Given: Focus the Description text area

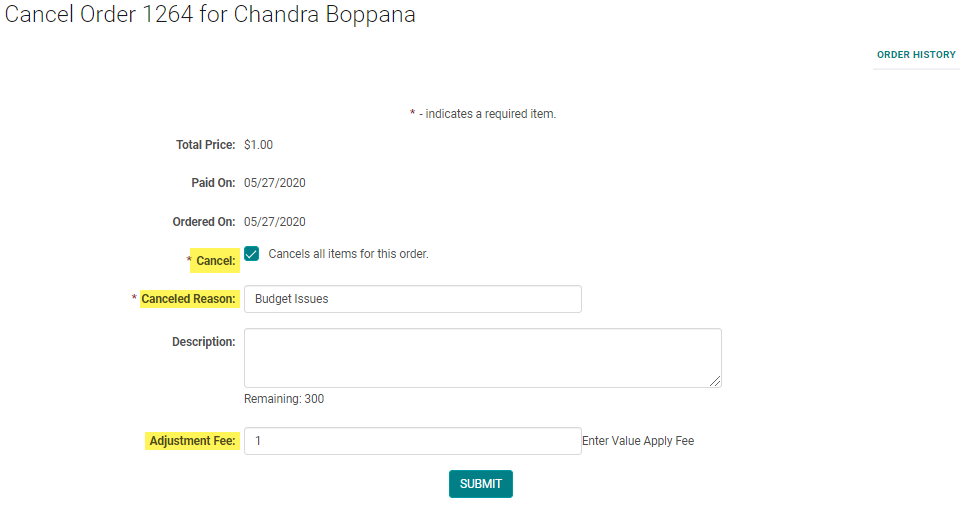Looking at the screenshot, I should click(x=482, y=357).
